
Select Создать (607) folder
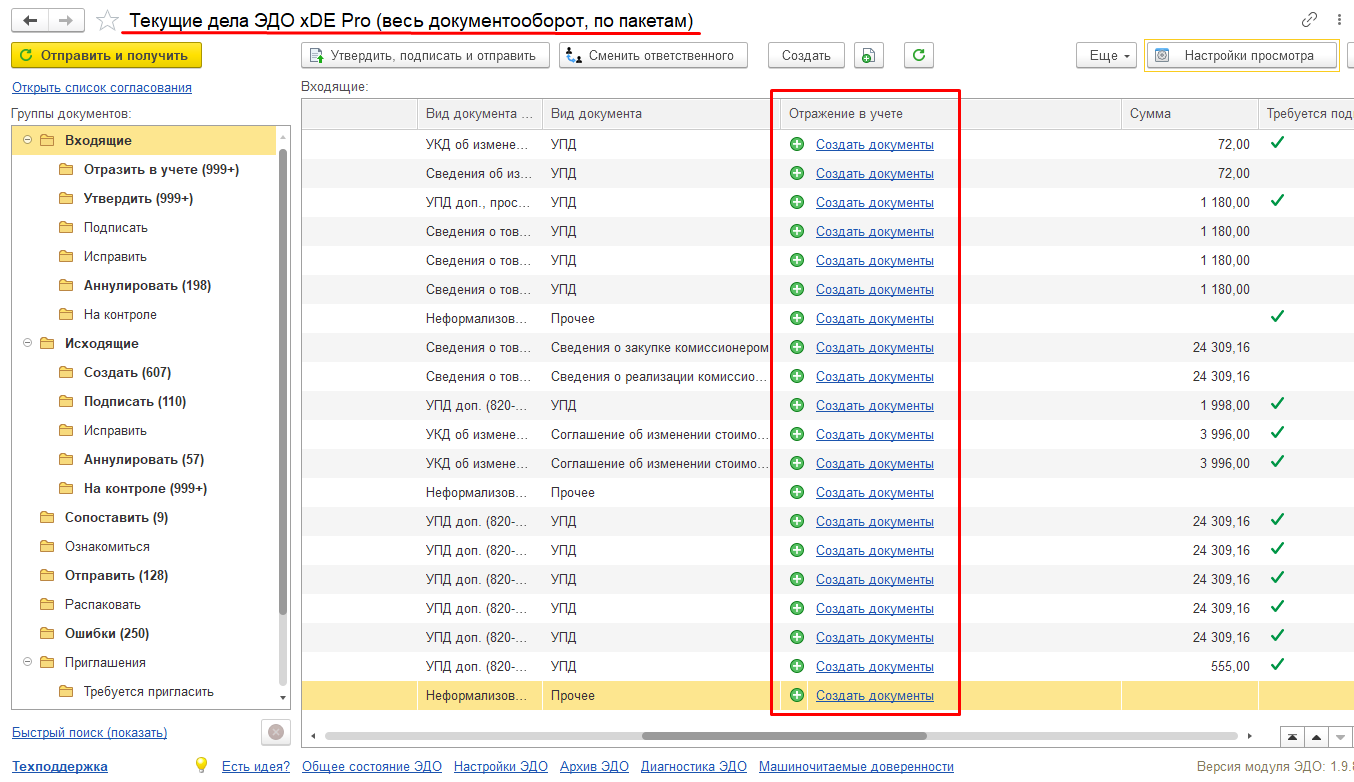(x=127, y=373)
